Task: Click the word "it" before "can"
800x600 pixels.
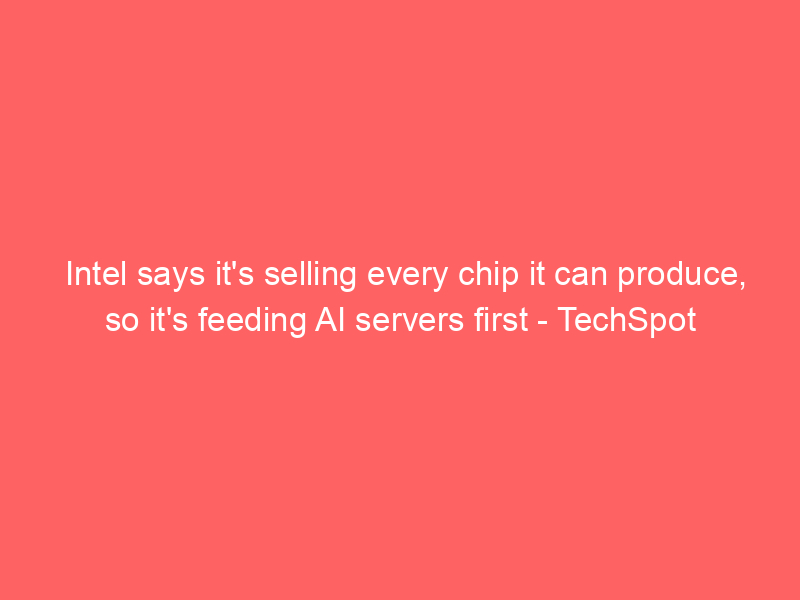Action: pos(537,274)
